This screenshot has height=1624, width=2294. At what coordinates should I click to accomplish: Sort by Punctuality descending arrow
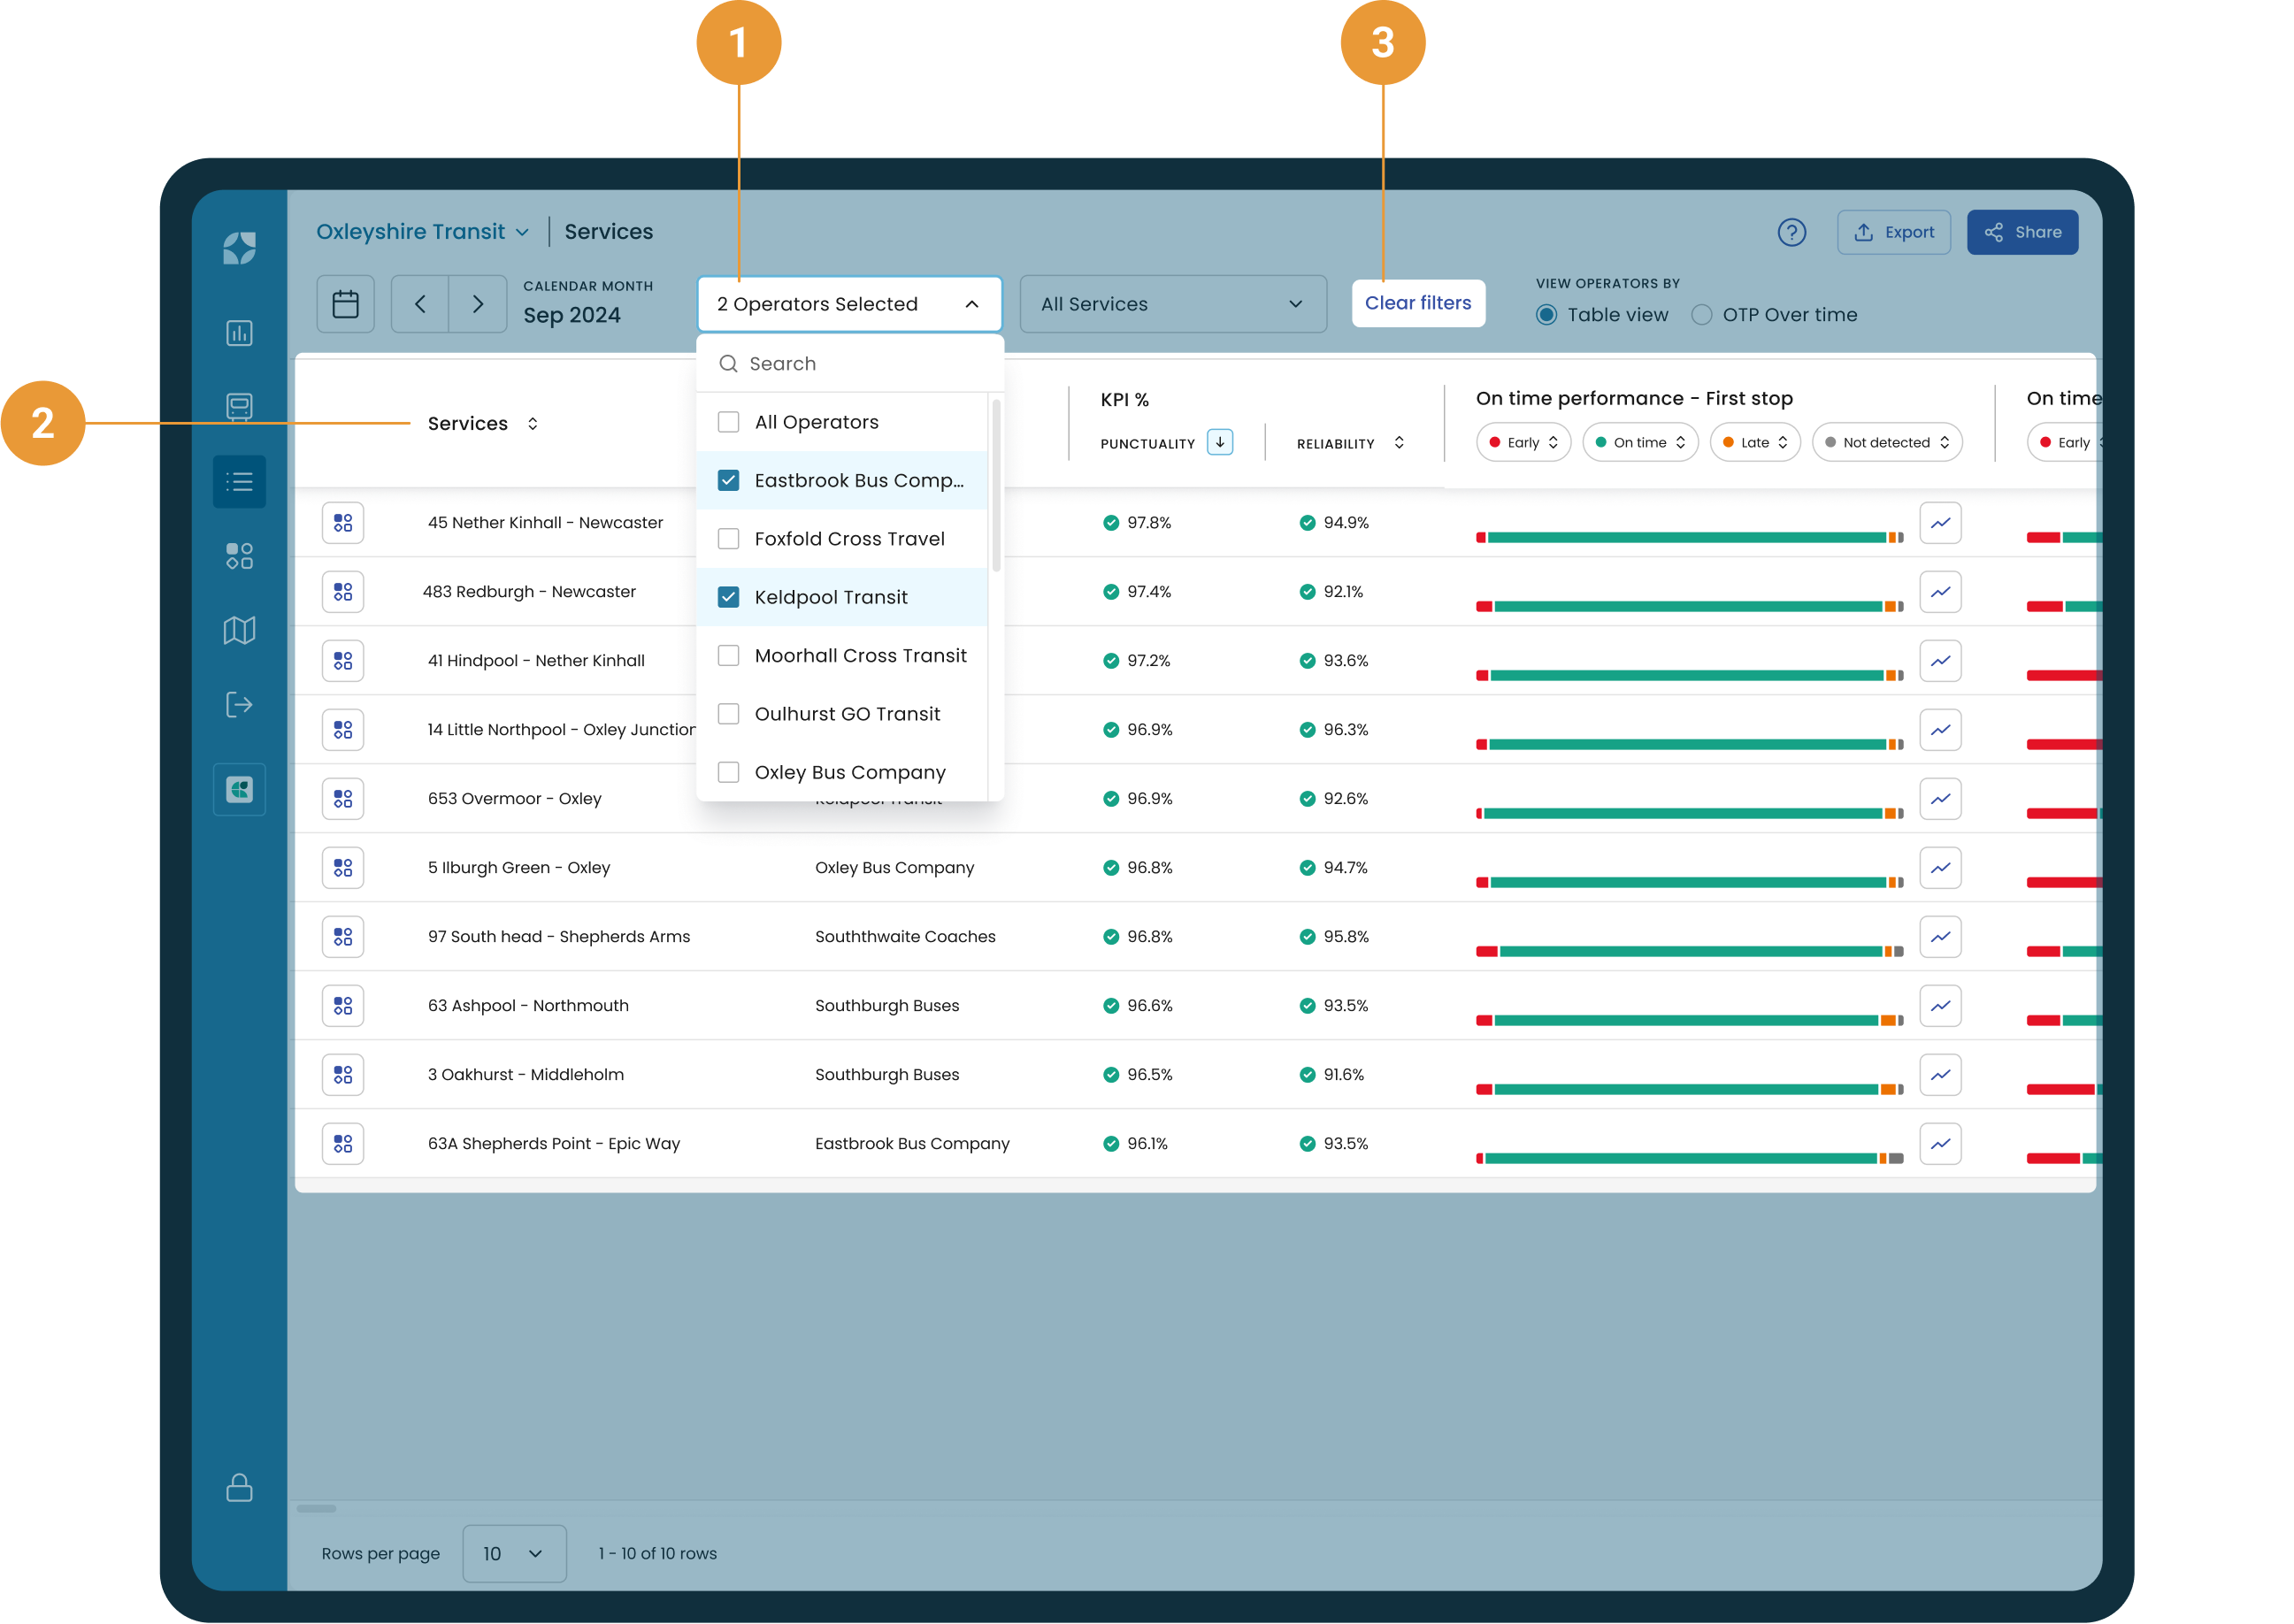[x=1219, y=442]
